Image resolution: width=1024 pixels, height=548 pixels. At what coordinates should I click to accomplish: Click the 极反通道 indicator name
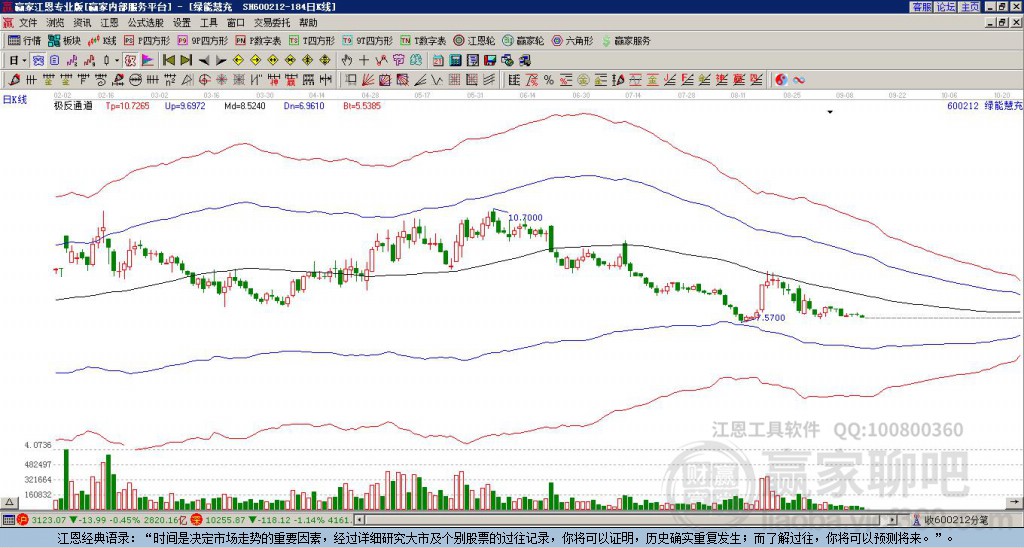point(73,105)
